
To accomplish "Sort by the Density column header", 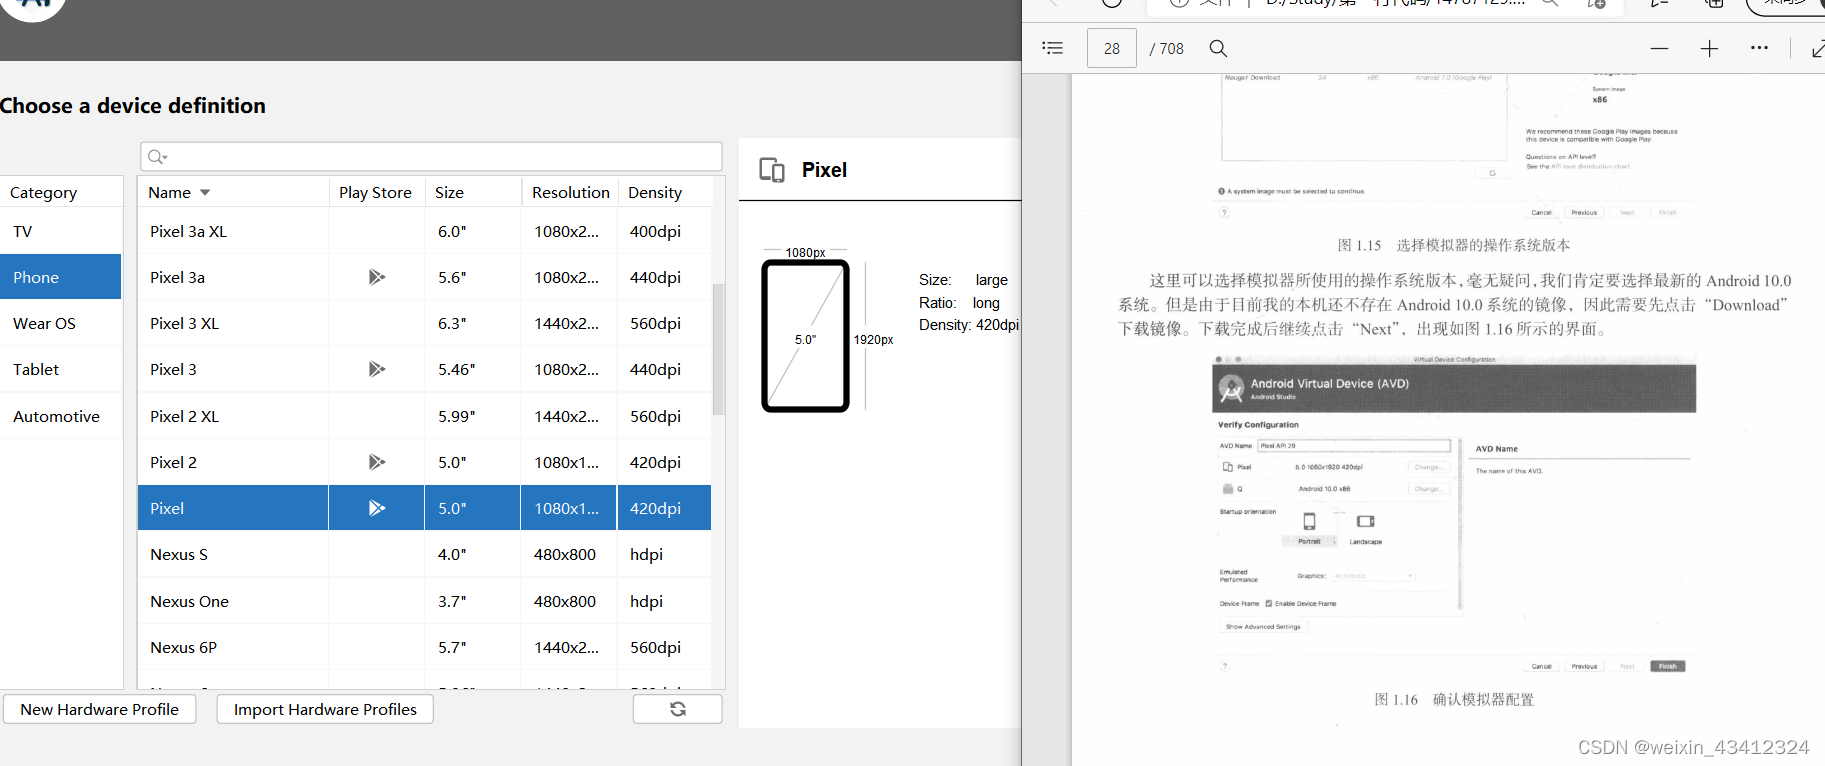I will 664,192.
